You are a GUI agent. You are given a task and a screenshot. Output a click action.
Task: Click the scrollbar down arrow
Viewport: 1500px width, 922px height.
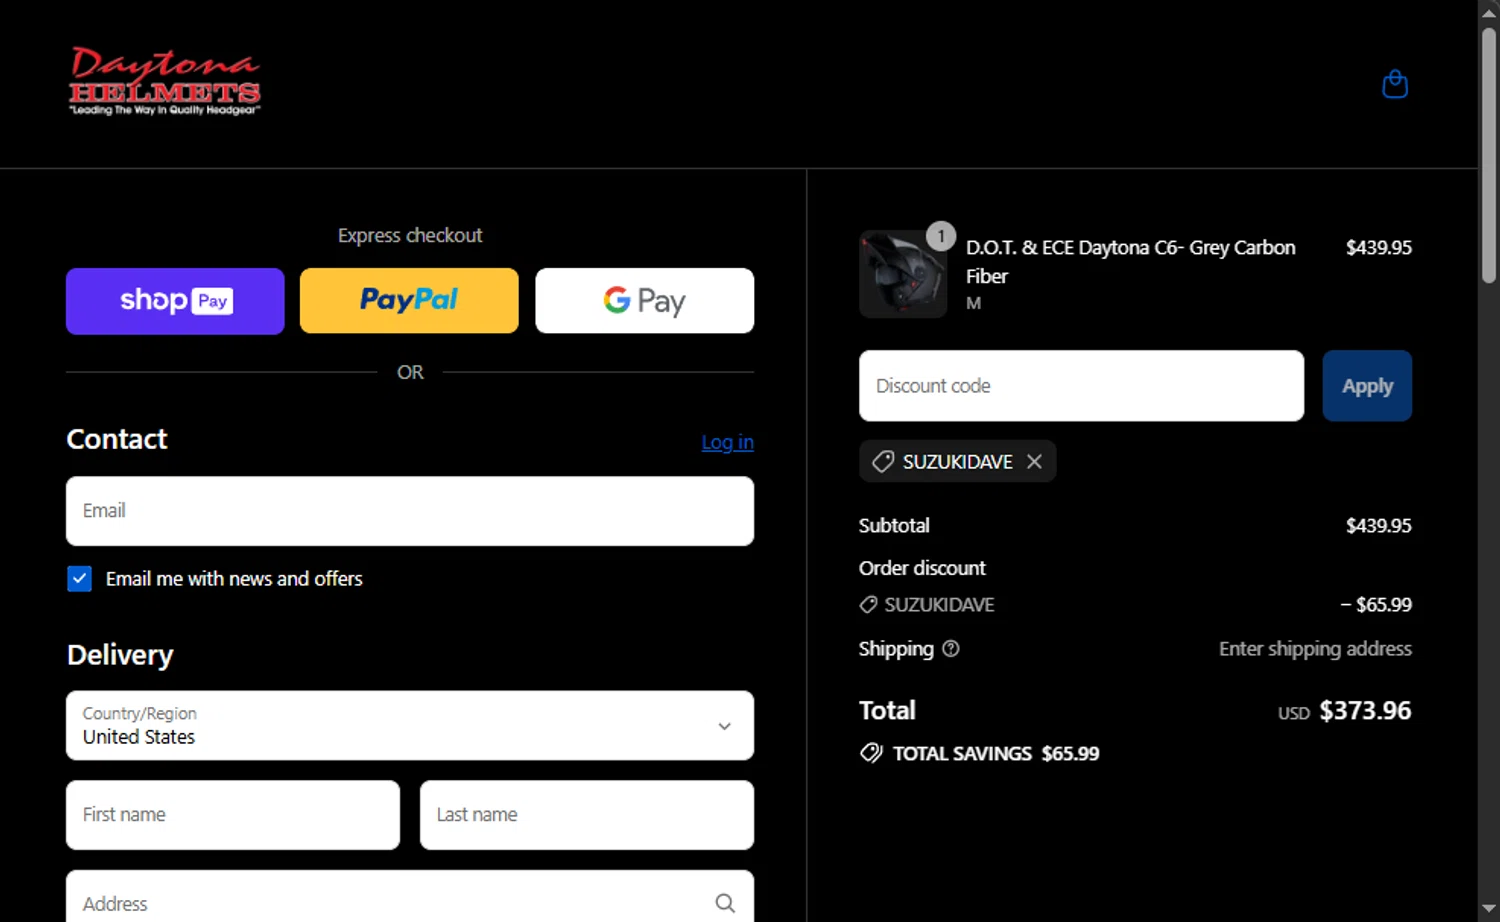click(x=1489, y=910)
